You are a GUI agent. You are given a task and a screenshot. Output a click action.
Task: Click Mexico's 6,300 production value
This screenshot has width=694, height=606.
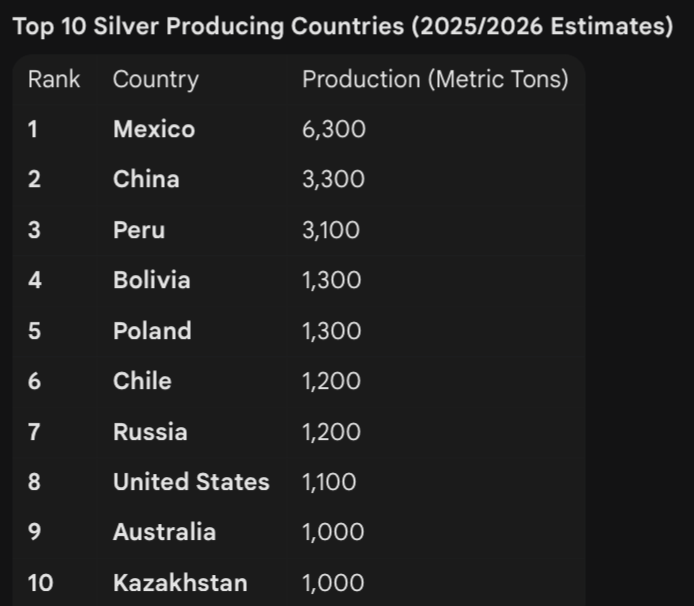[333, 130]
